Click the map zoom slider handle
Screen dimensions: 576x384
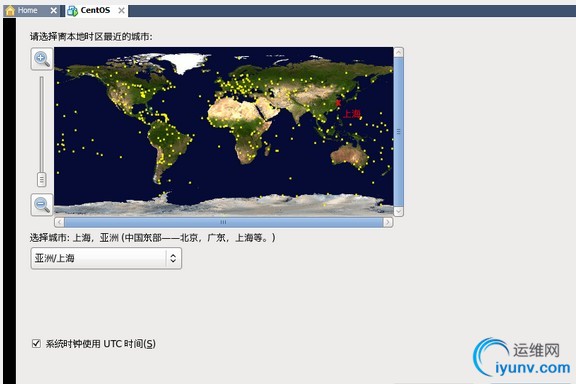pyautogui.click(x=42, y=179)
